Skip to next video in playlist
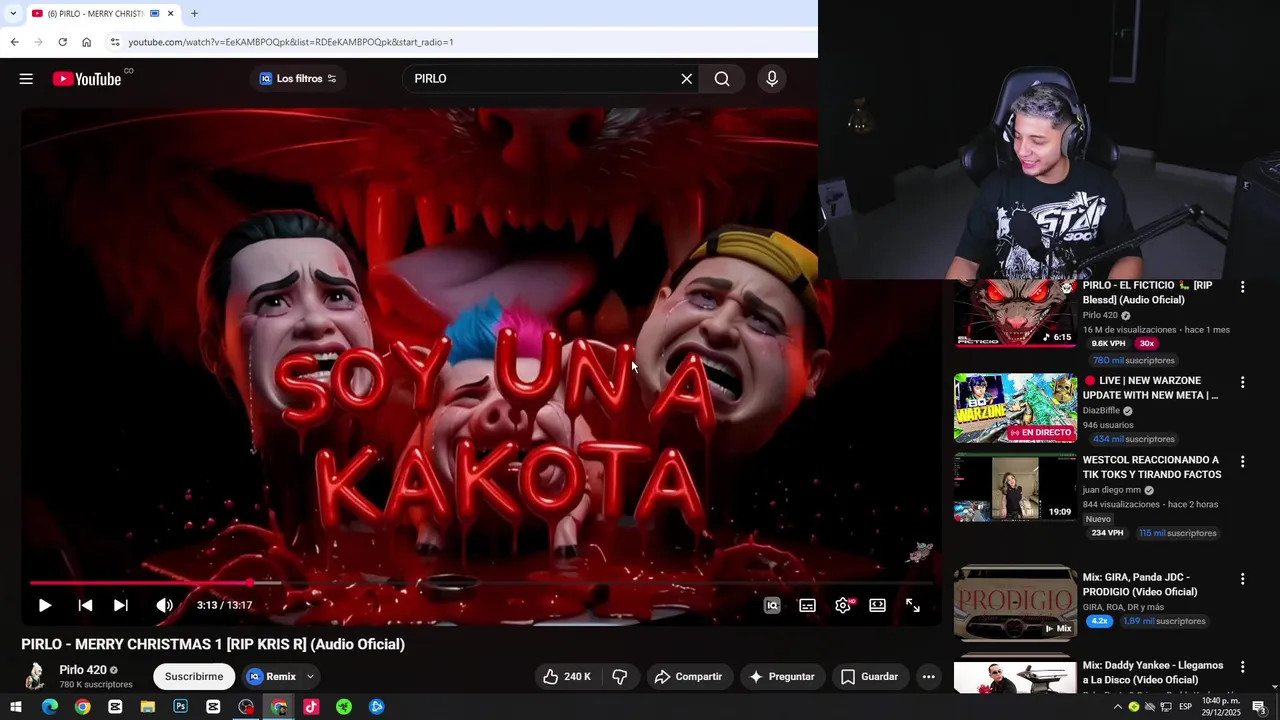This screenshot has height=720, width=1280. click(x=121, y=605)
